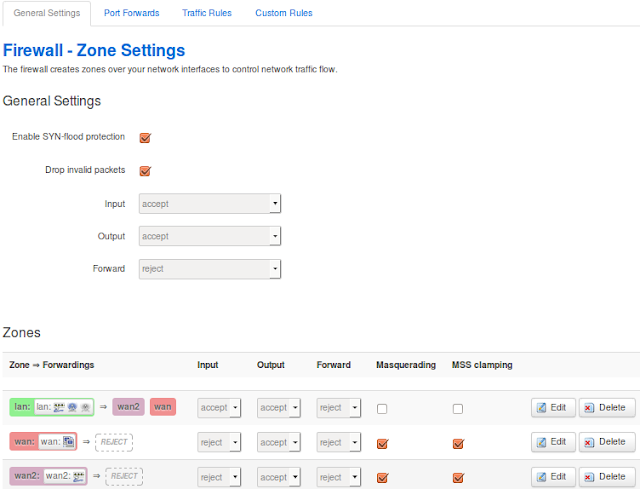Click the red wan forwarding badge in lan row
Screen dimensions: 640x489
(163, 407)
